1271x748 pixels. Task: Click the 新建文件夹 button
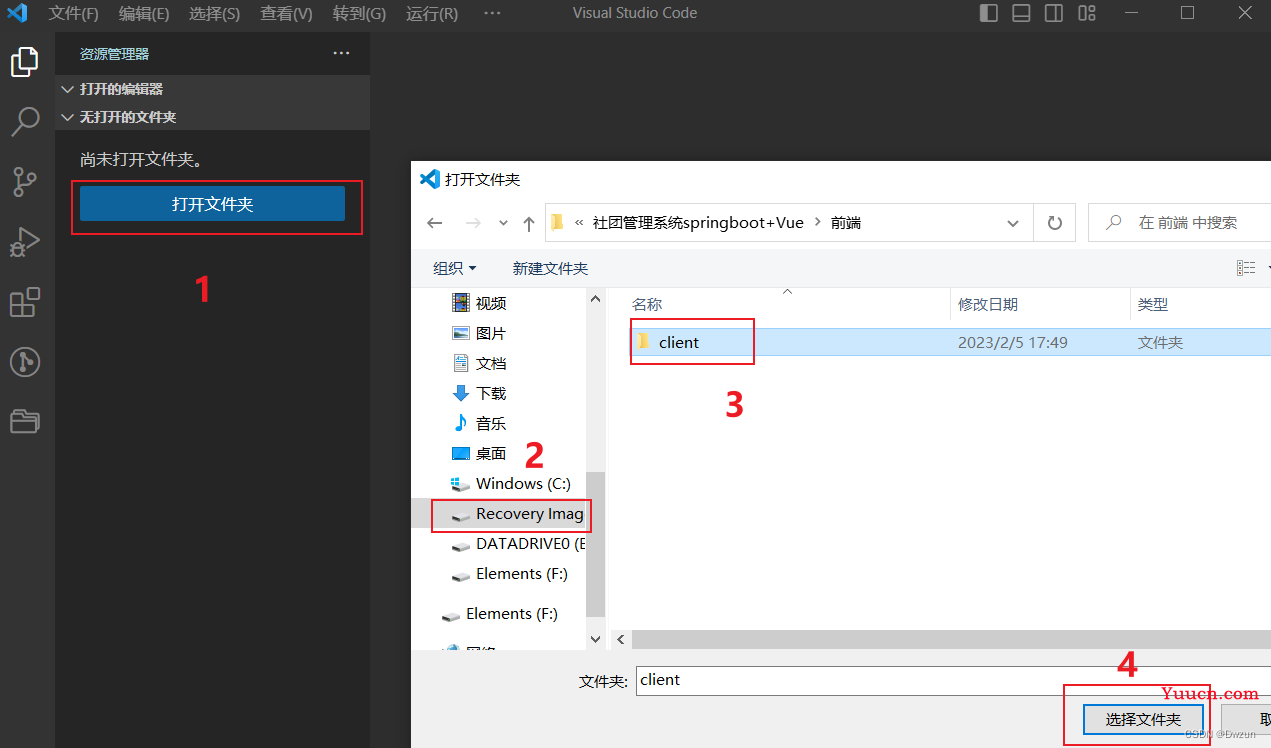coord(550,268)
